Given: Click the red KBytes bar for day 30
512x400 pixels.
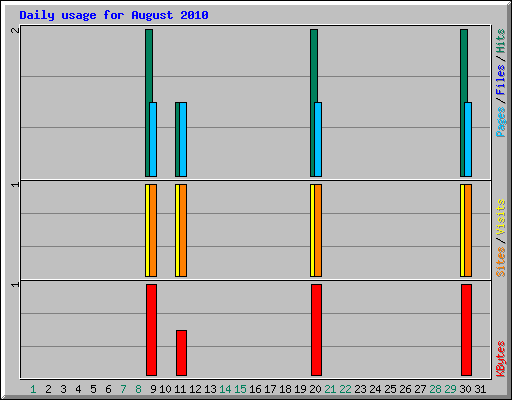Looking at the screenshot, I should (x=466, y=330).
